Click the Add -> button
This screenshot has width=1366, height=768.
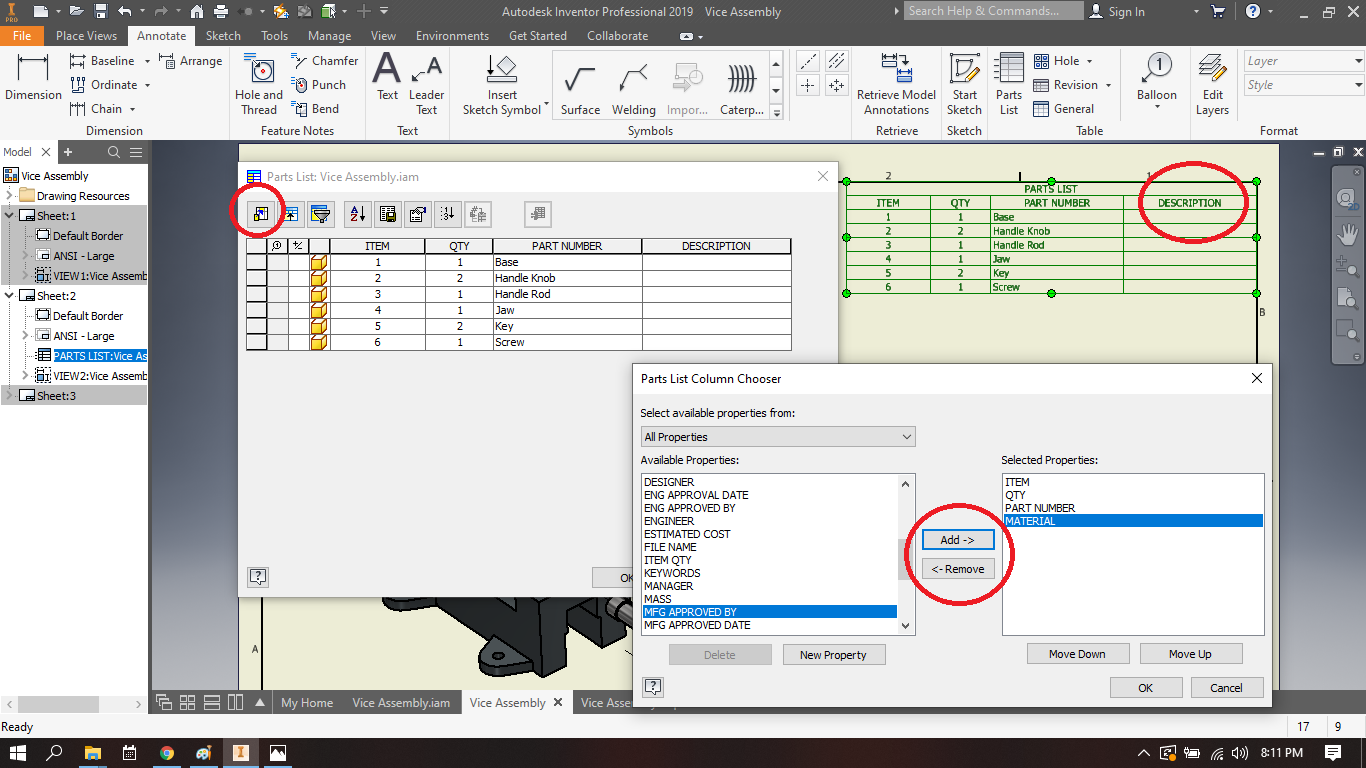pos(957,540)
